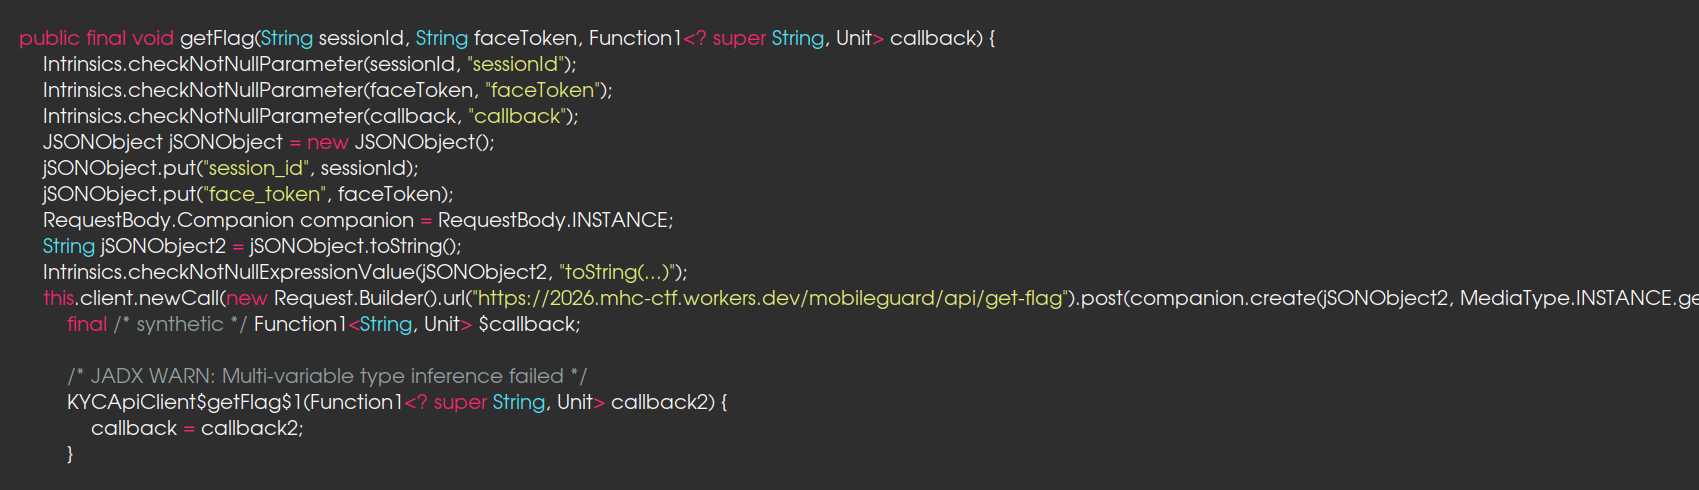Click the public keyword on the first line

49,38
